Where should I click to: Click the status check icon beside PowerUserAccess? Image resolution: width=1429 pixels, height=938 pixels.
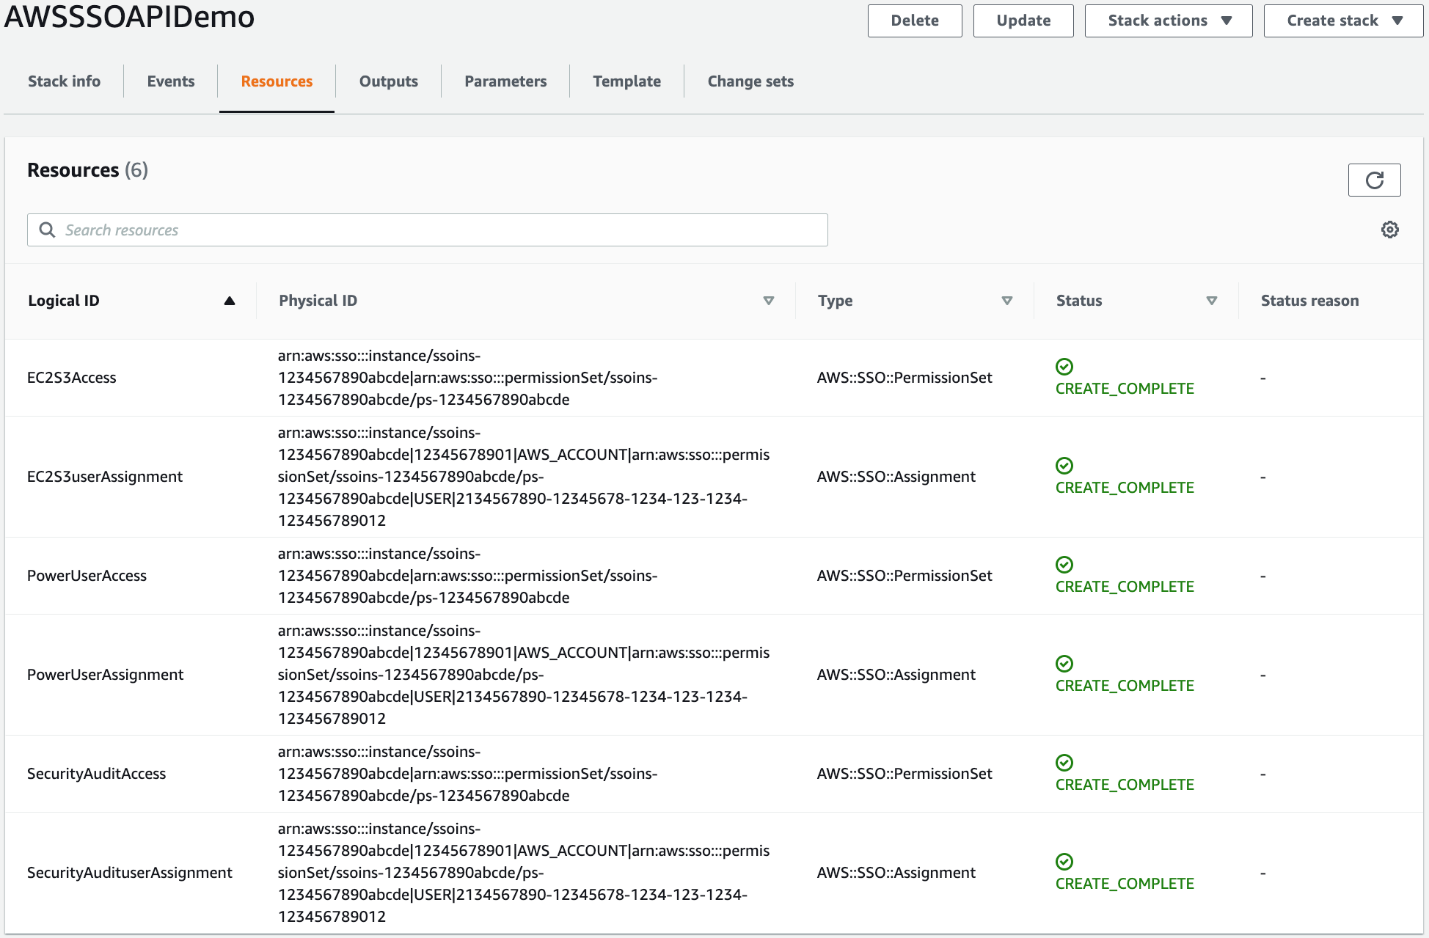click(x=1063, y=564)
